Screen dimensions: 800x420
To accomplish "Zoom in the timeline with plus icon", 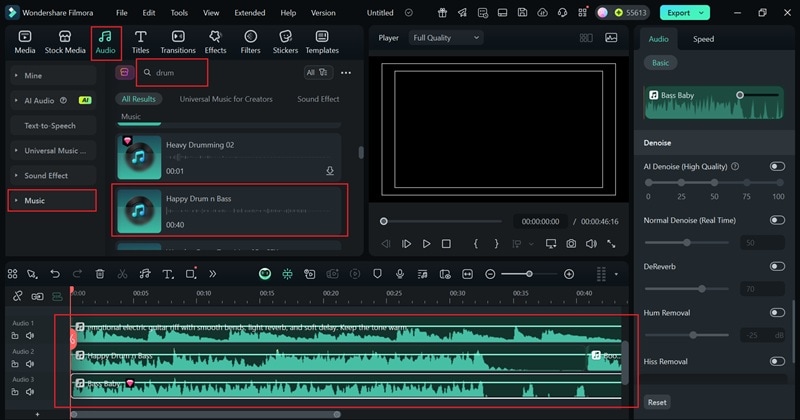I will (x=569, y=274).
